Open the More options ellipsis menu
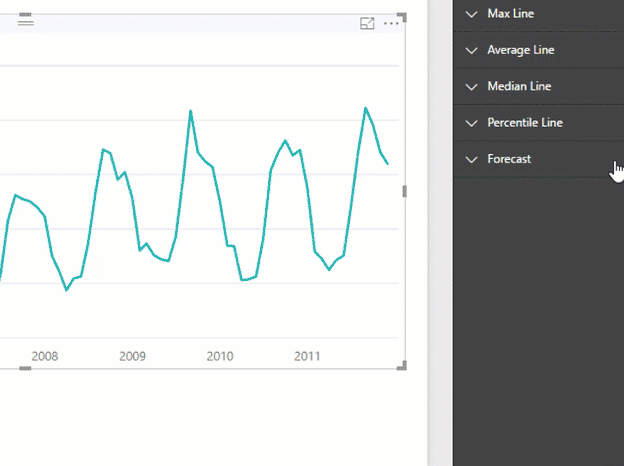The width and height of the screenshot is (624, 466). click(391, 23)
